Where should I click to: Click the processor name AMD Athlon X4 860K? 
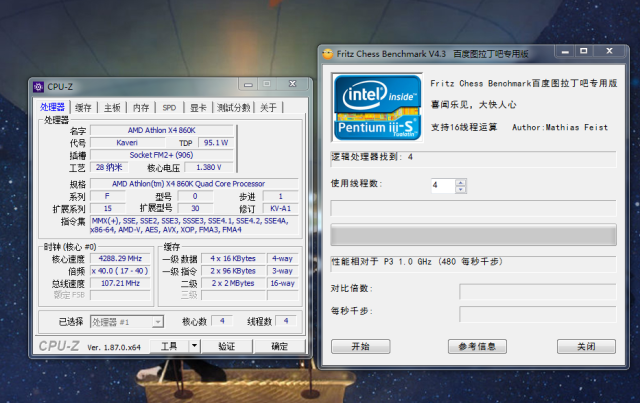click(162, 130)
